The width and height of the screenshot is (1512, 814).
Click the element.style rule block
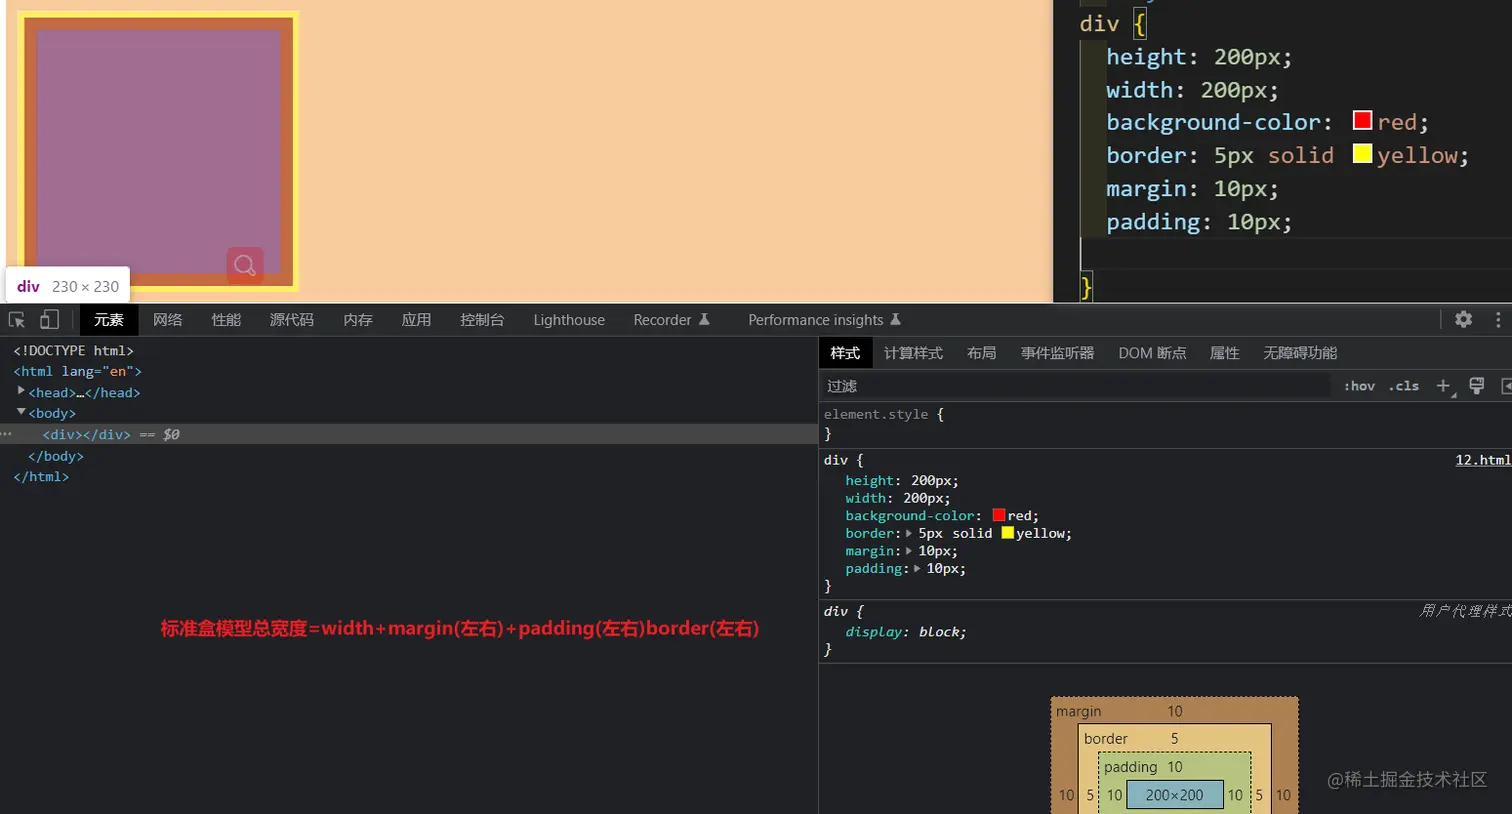coord(1165,424)
